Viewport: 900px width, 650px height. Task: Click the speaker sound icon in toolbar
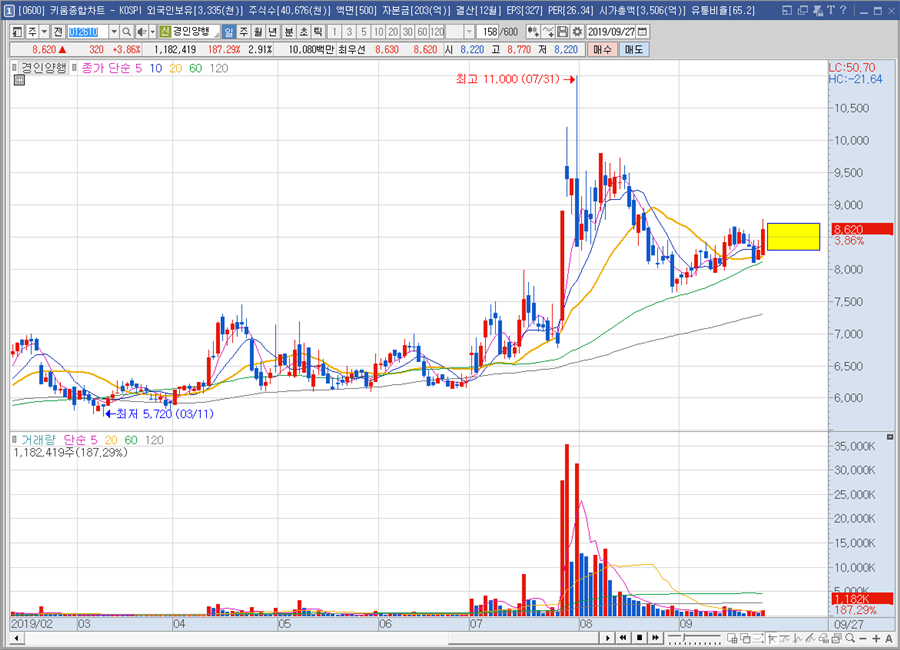click(x=141, y=32)
